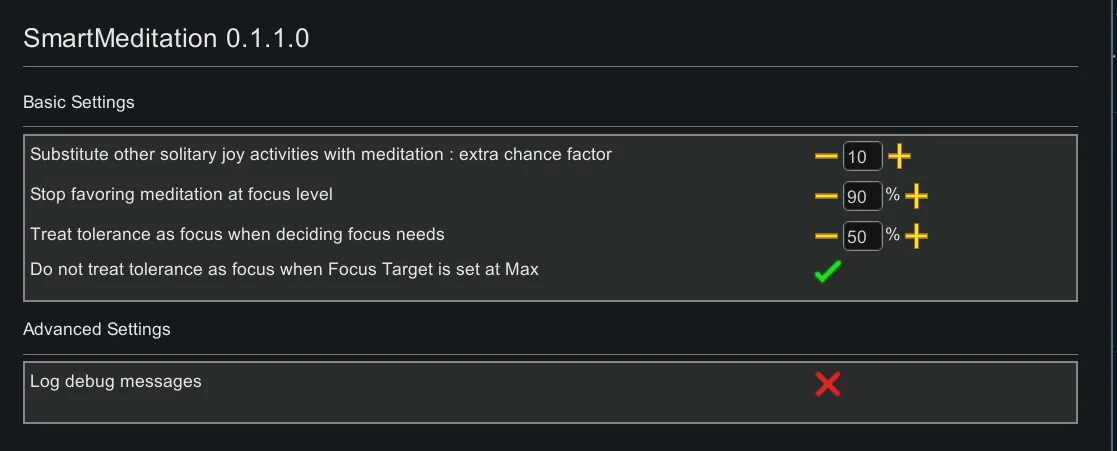
Task: Toggle the Focus Target at Max green checkmark
Action: (x=827, y=271)
